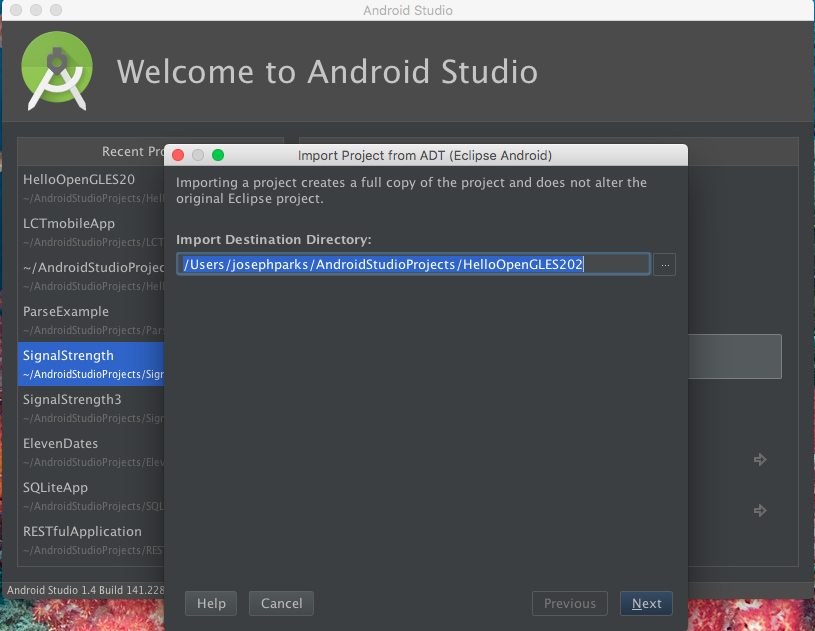815x631 pixels.
Task: Click the Next button in import dialog
Action: pos(646,603)
